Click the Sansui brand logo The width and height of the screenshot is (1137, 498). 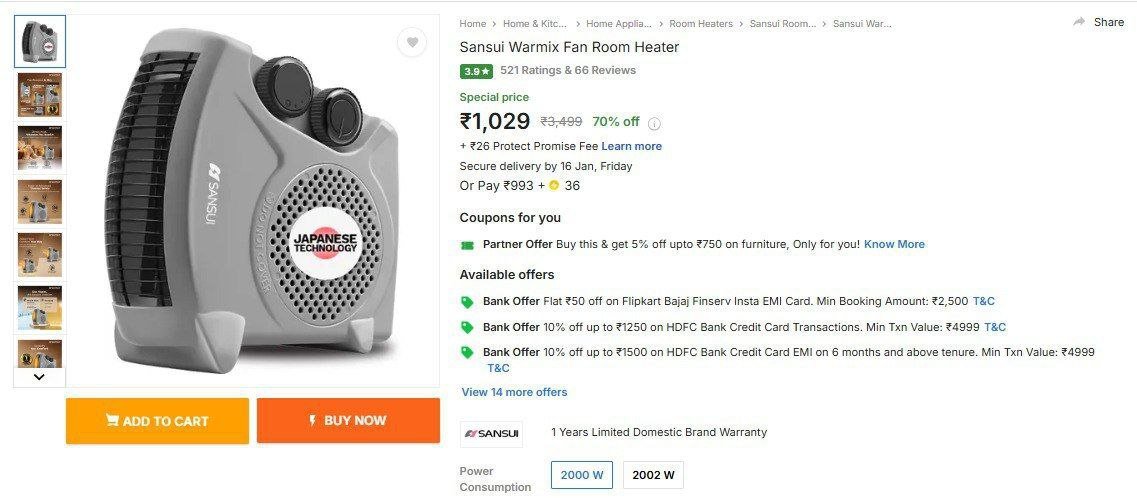tap(491, 433)
